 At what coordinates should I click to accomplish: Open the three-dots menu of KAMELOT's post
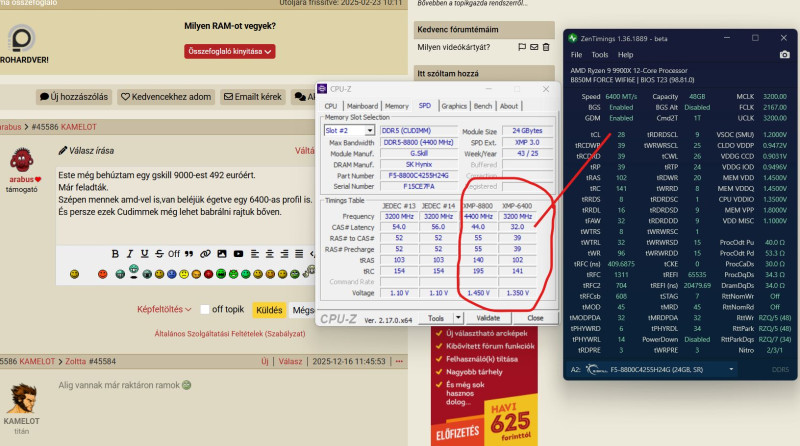coord(399,361)
